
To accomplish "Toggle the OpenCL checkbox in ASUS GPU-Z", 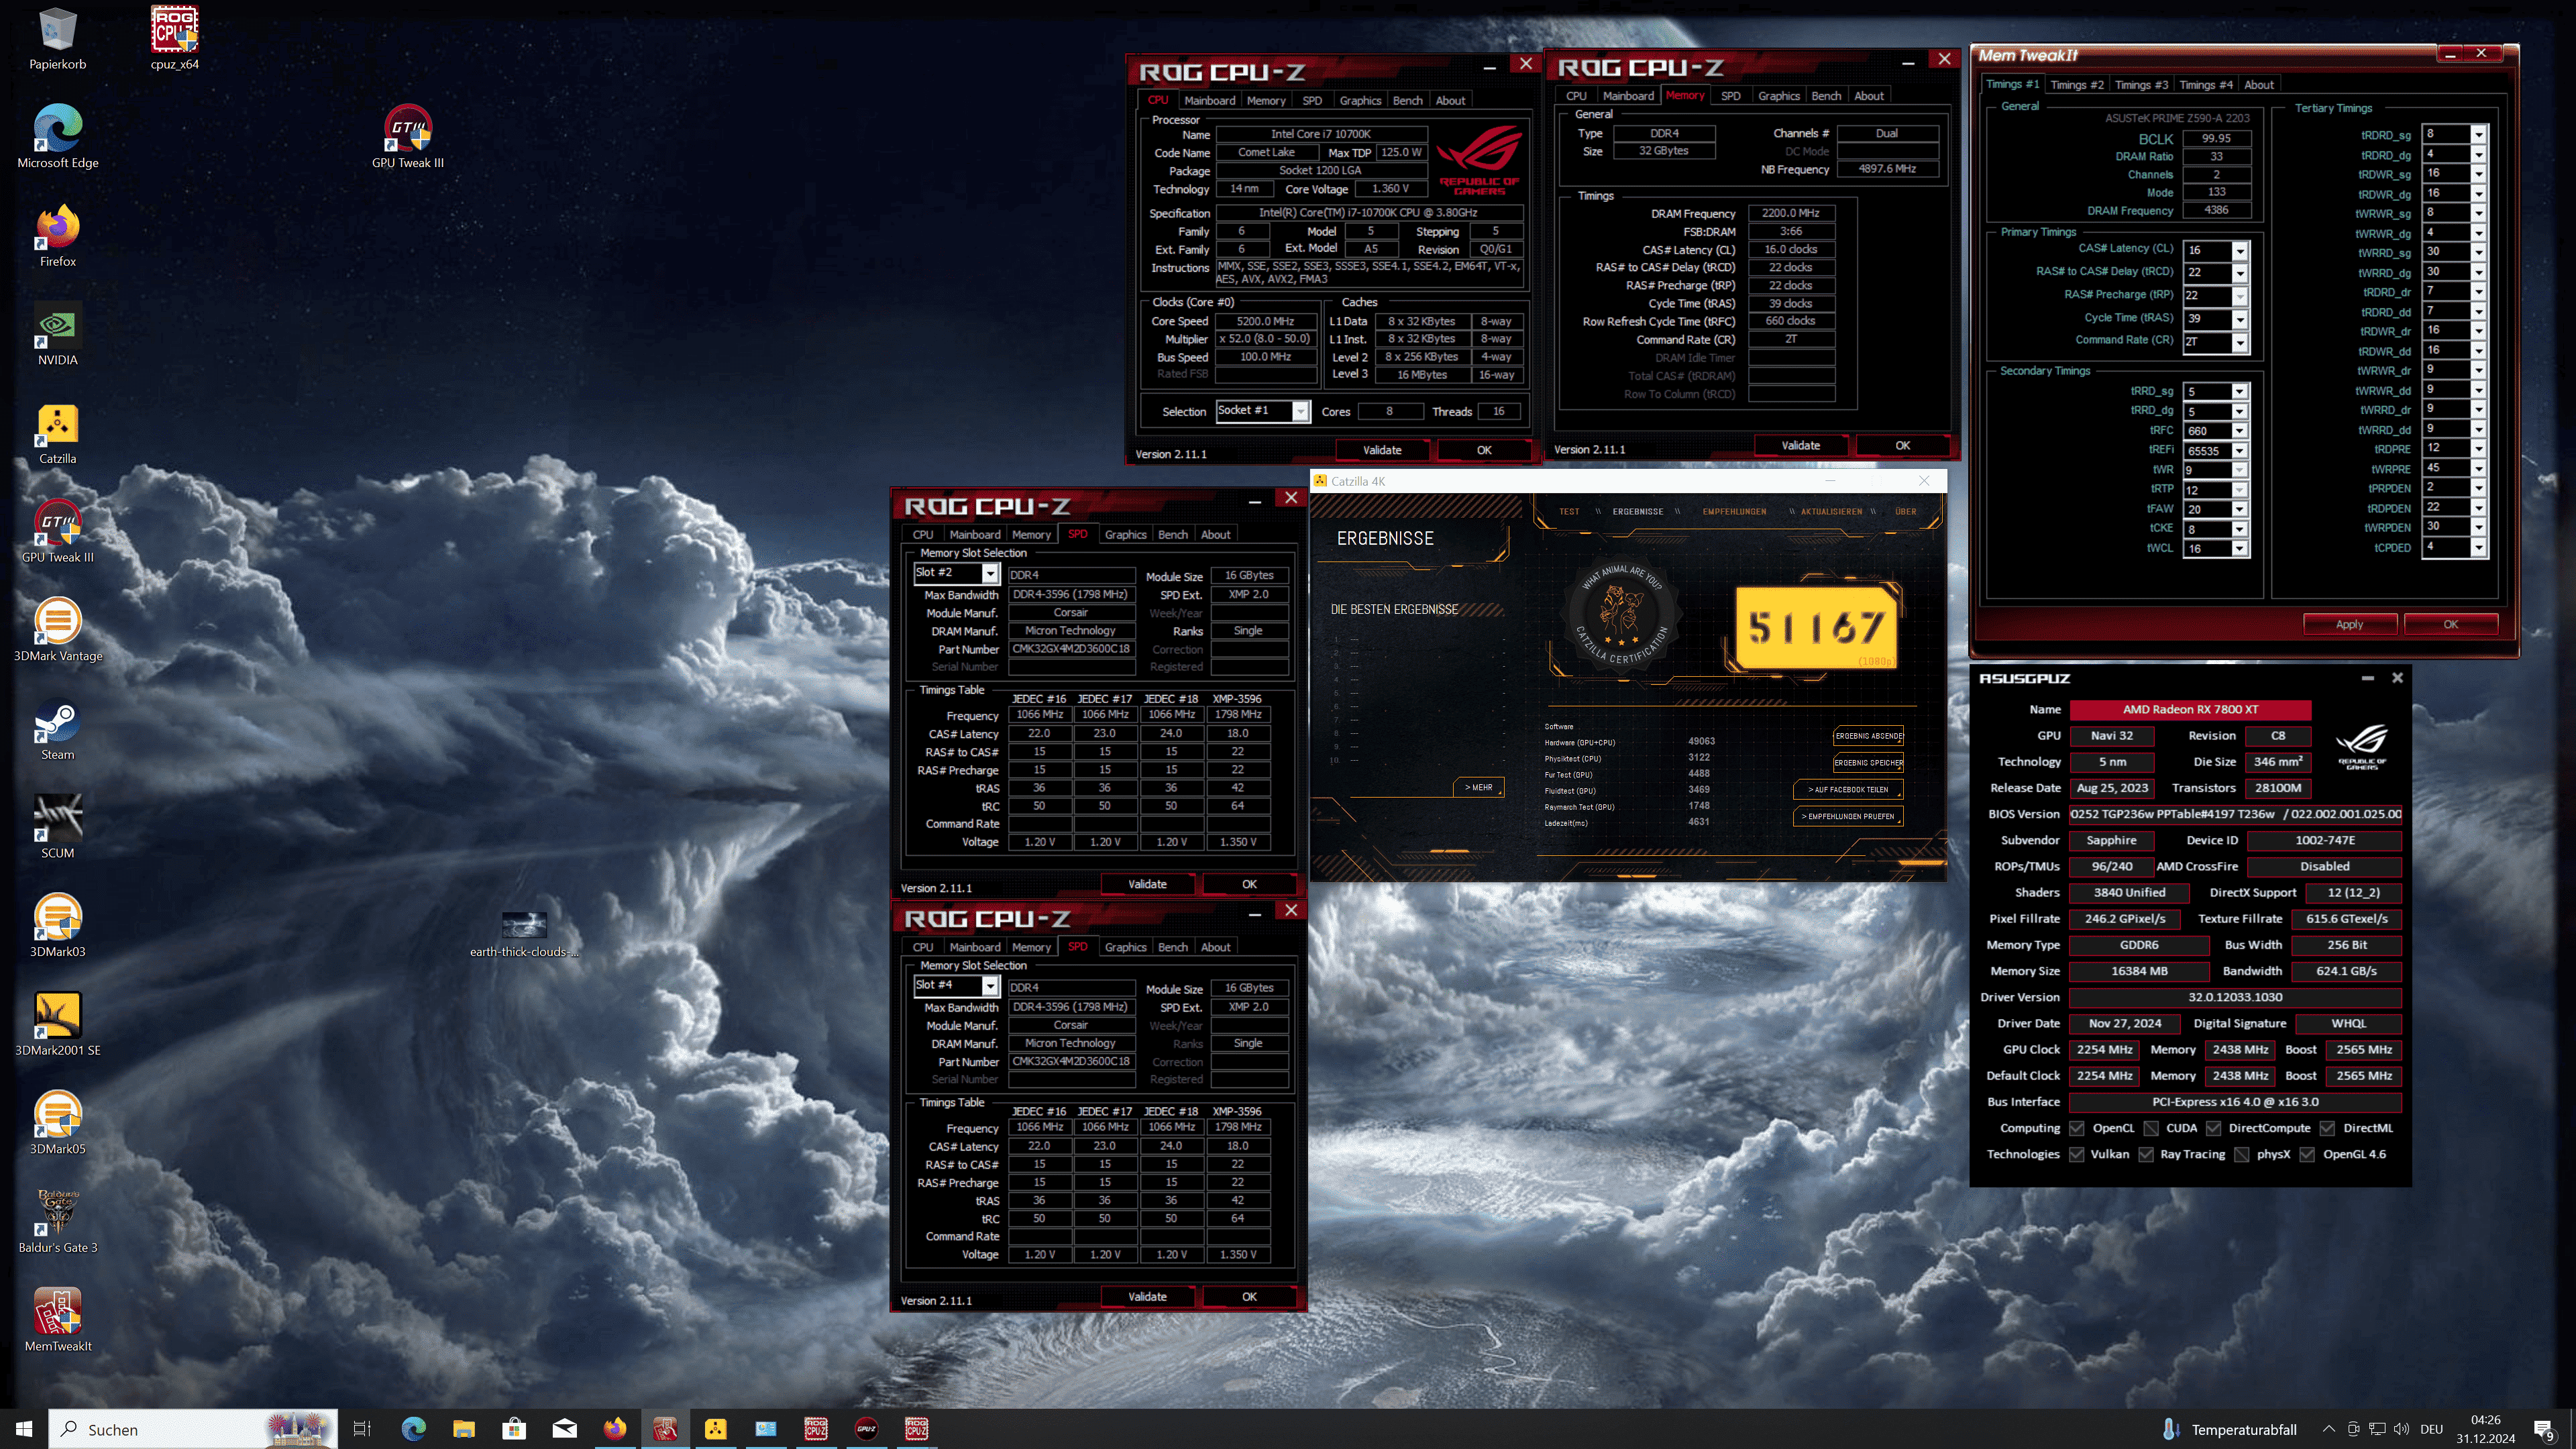I will [x=2077, y=1128].
